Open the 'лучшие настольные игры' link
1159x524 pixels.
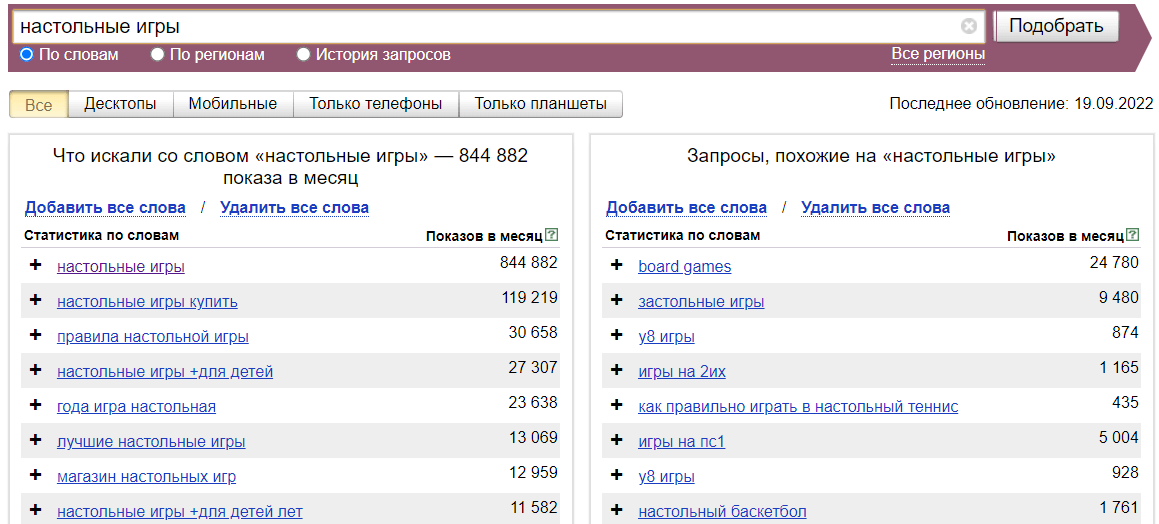pyautogui.click(x=151, y=442)
